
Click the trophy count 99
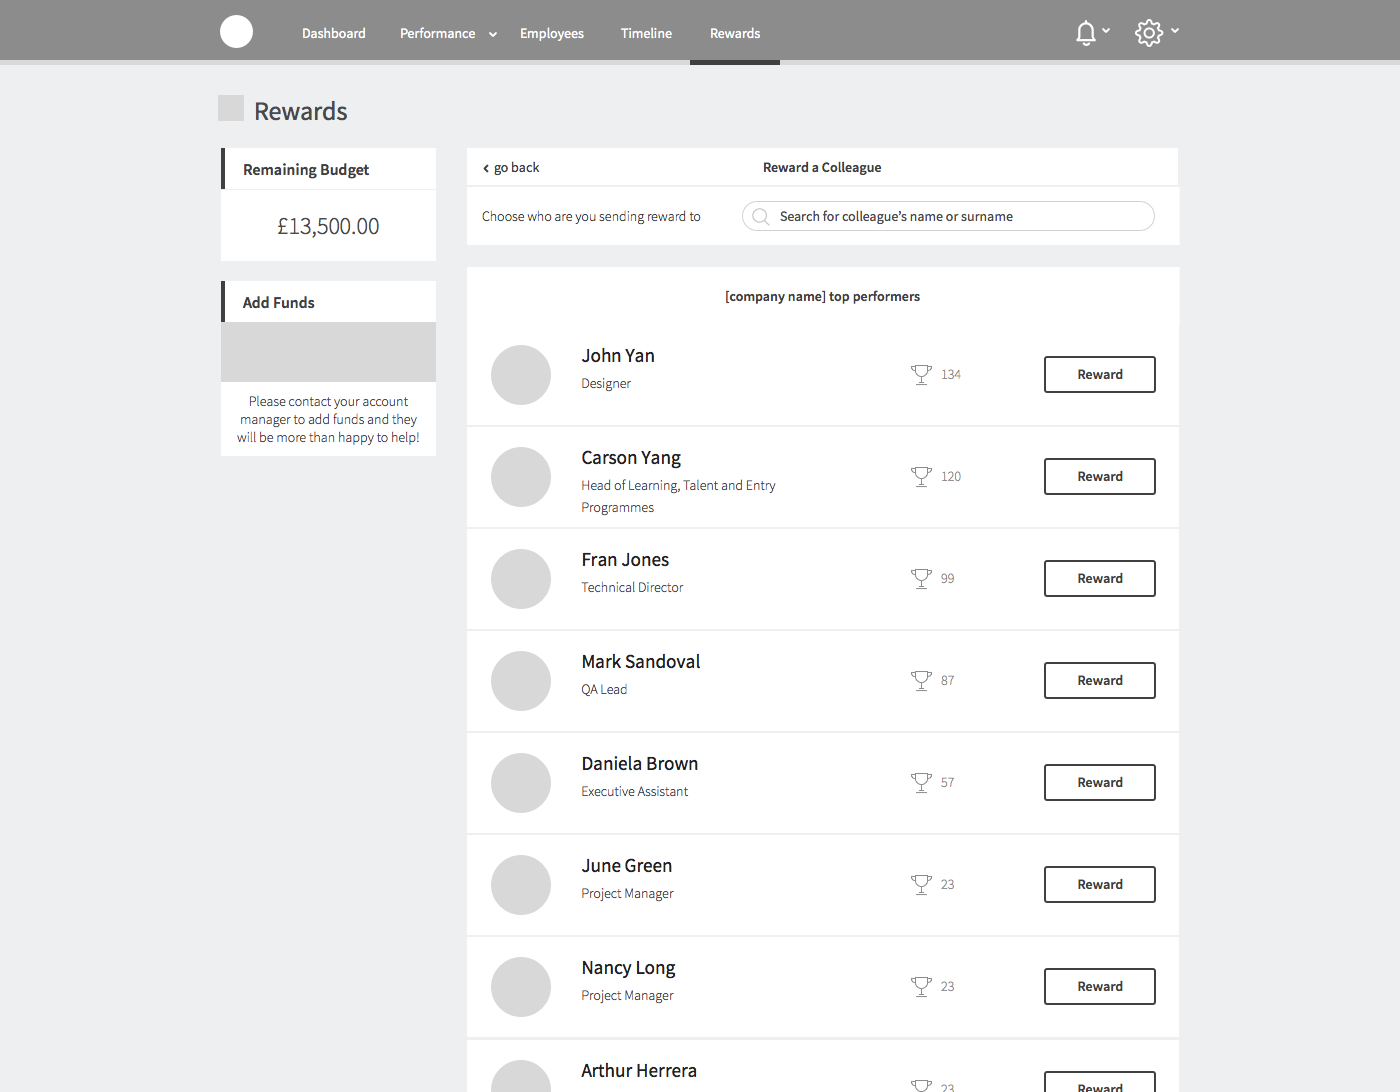click(947, 578)
